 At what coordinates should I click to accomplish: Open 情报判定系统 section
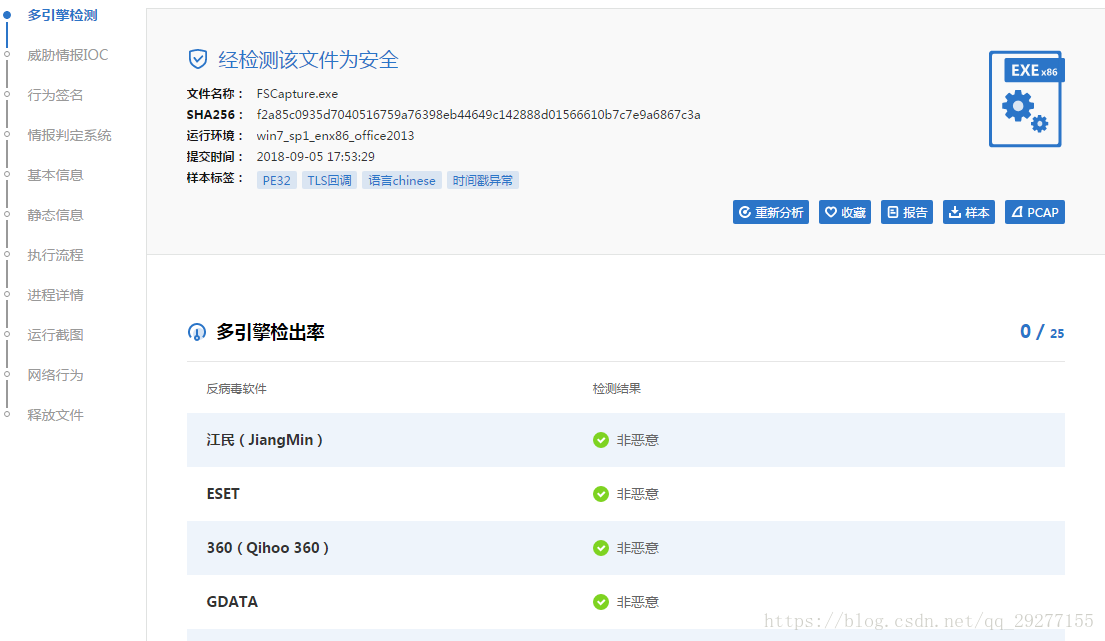point(69,135)
